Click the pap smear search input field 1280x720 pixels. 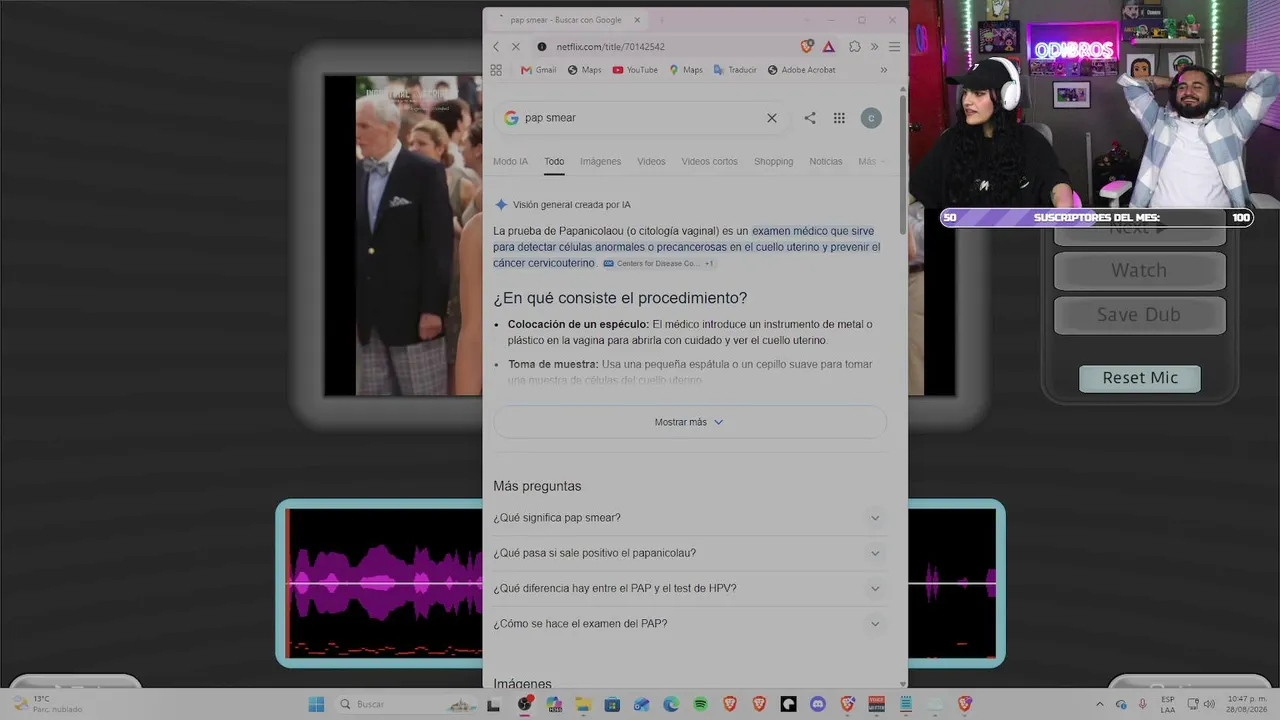click(640, 118)
